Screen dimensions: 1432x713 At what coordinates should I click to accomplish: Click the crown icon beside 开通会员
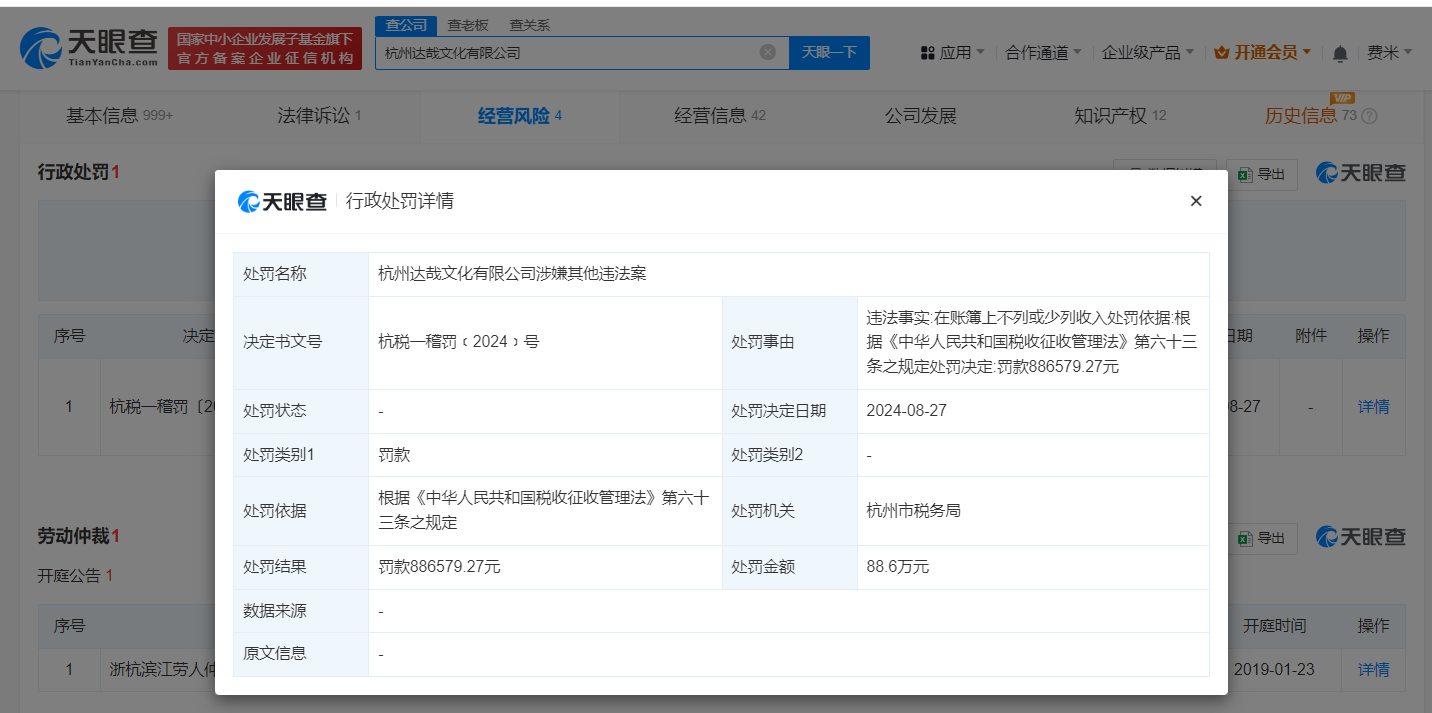coord(1222,52)
